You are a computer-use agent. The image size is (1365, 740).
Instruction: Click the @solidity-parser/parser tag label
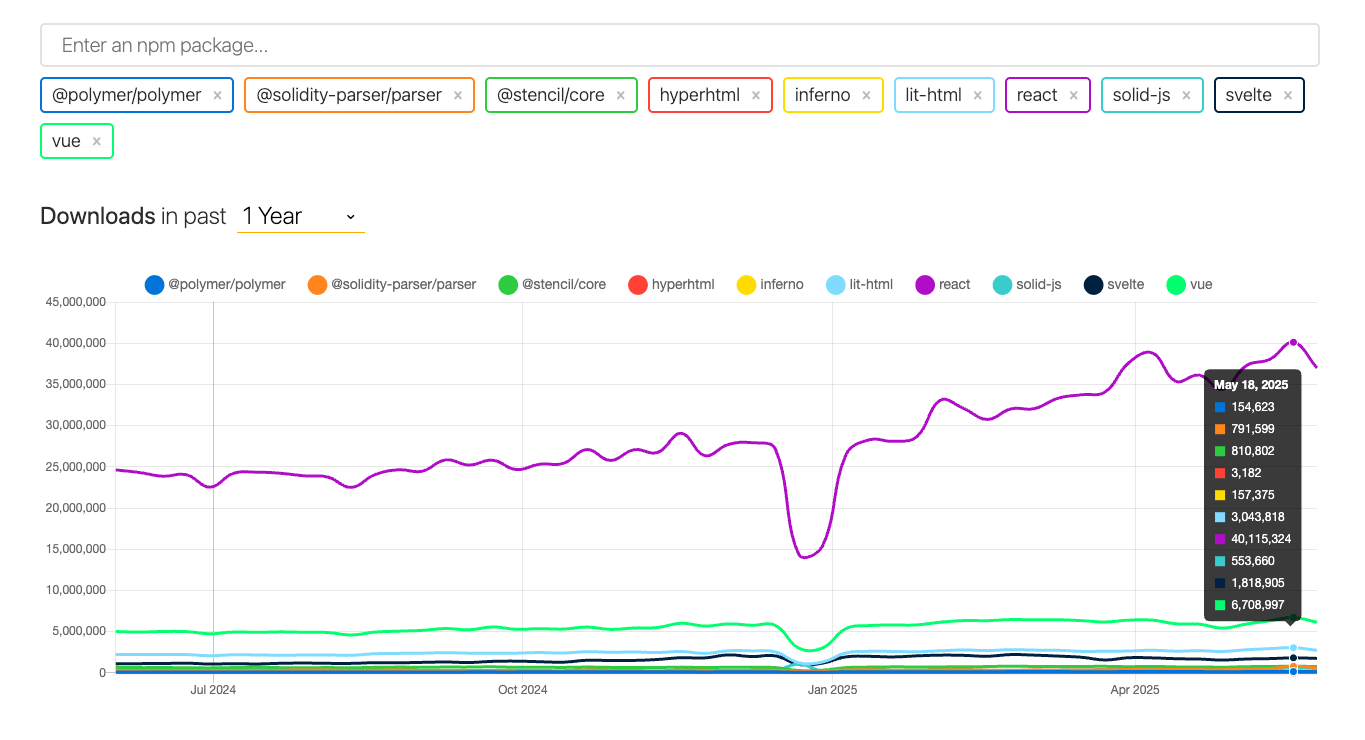point(349,95)
